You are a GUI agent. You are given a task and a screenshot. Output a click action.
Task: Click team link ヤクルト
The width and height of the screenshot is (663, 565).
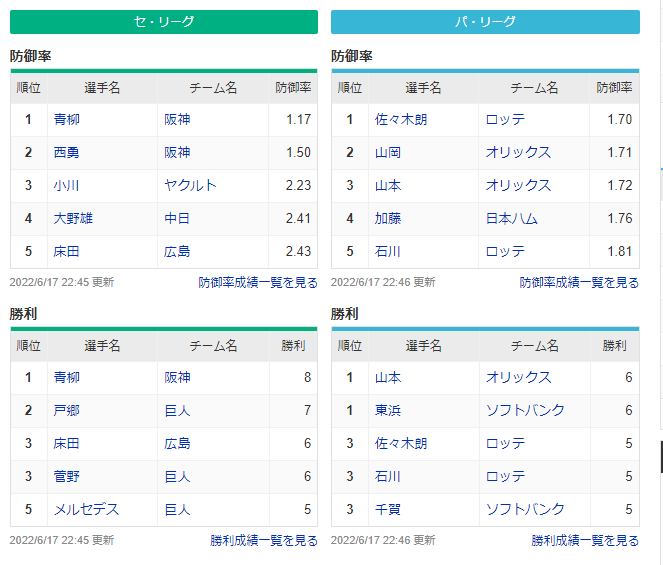point(190,185)
